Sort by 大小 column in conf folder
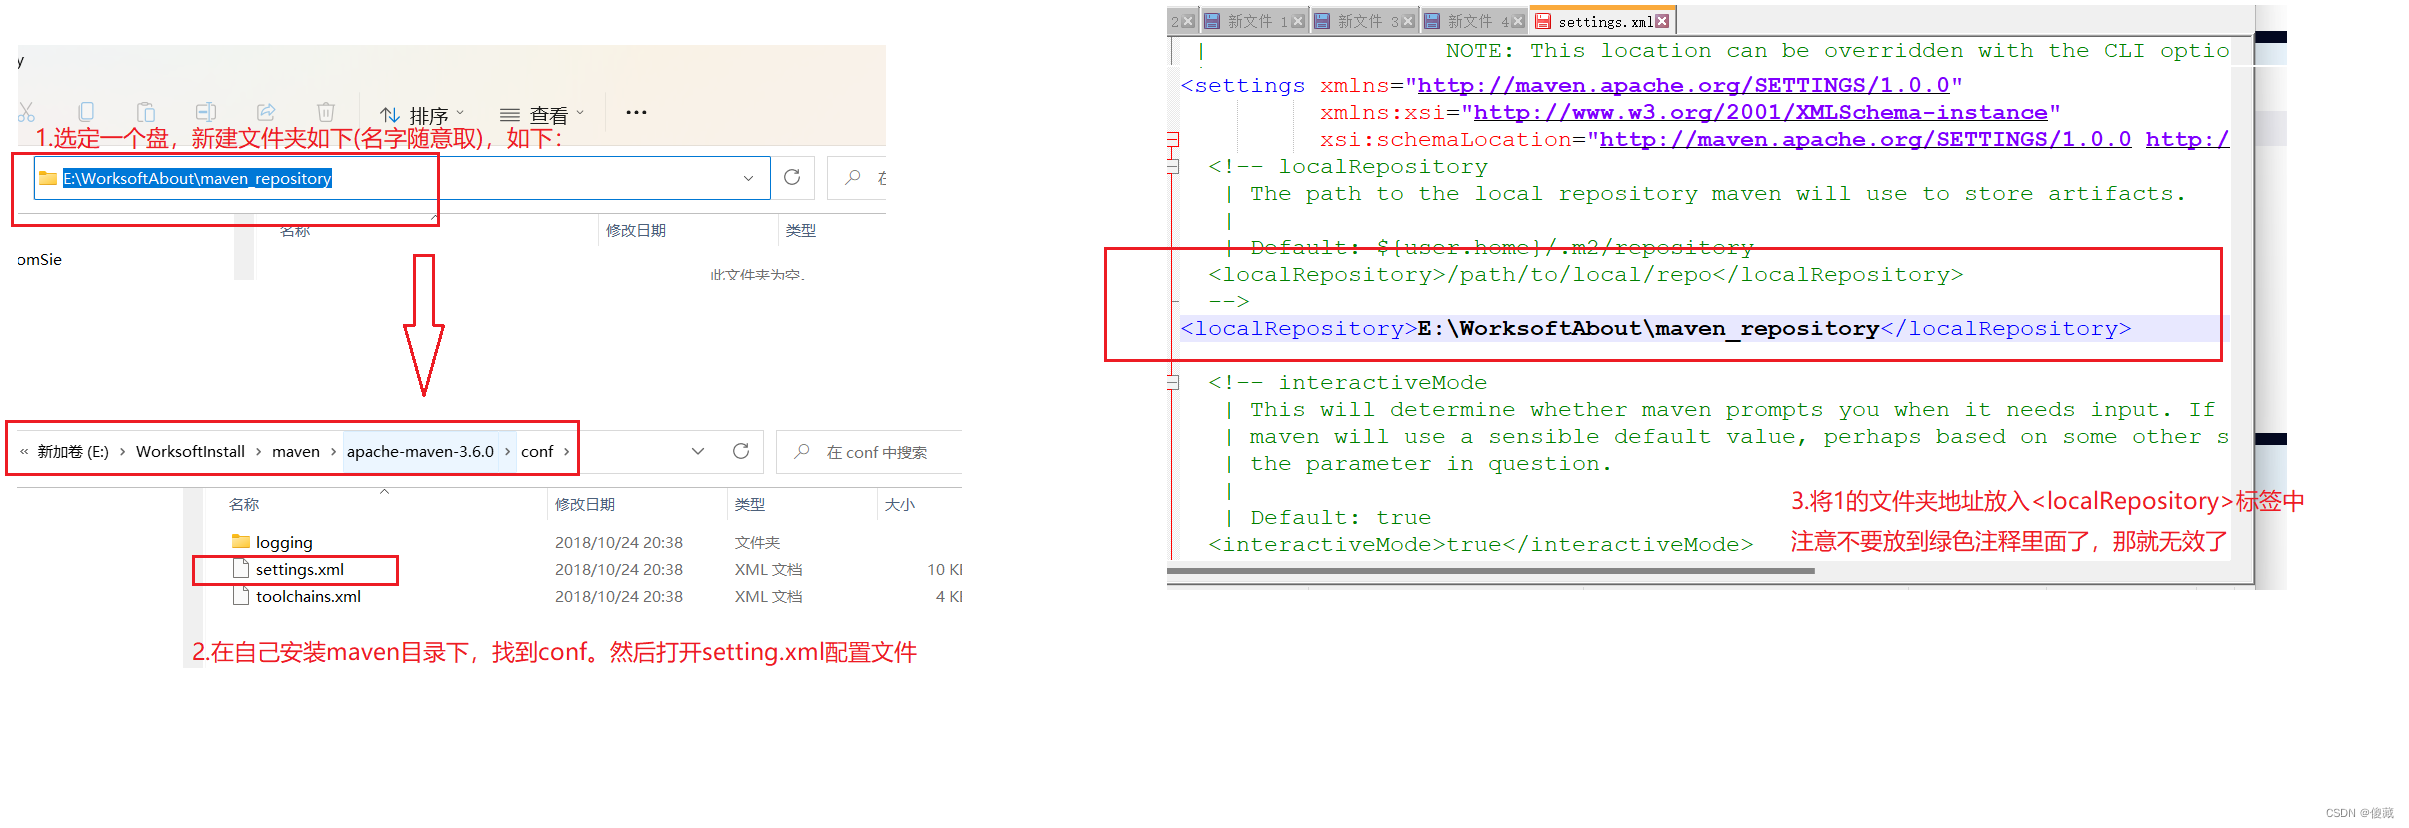Image resolution: width=2409 pixels, height=828 pixels. 900,504
